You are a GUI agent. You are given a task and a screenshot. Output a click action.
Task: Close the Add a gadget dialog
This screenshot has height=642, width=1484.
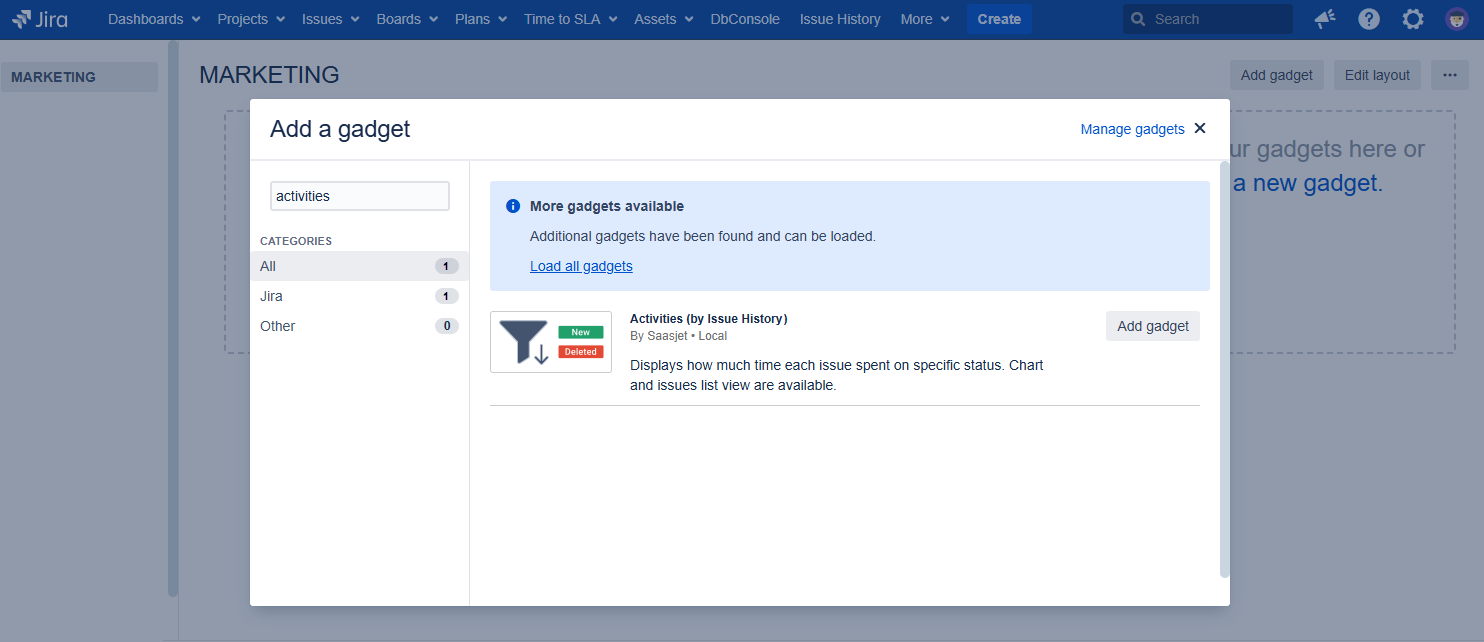tap(1200, 128)
